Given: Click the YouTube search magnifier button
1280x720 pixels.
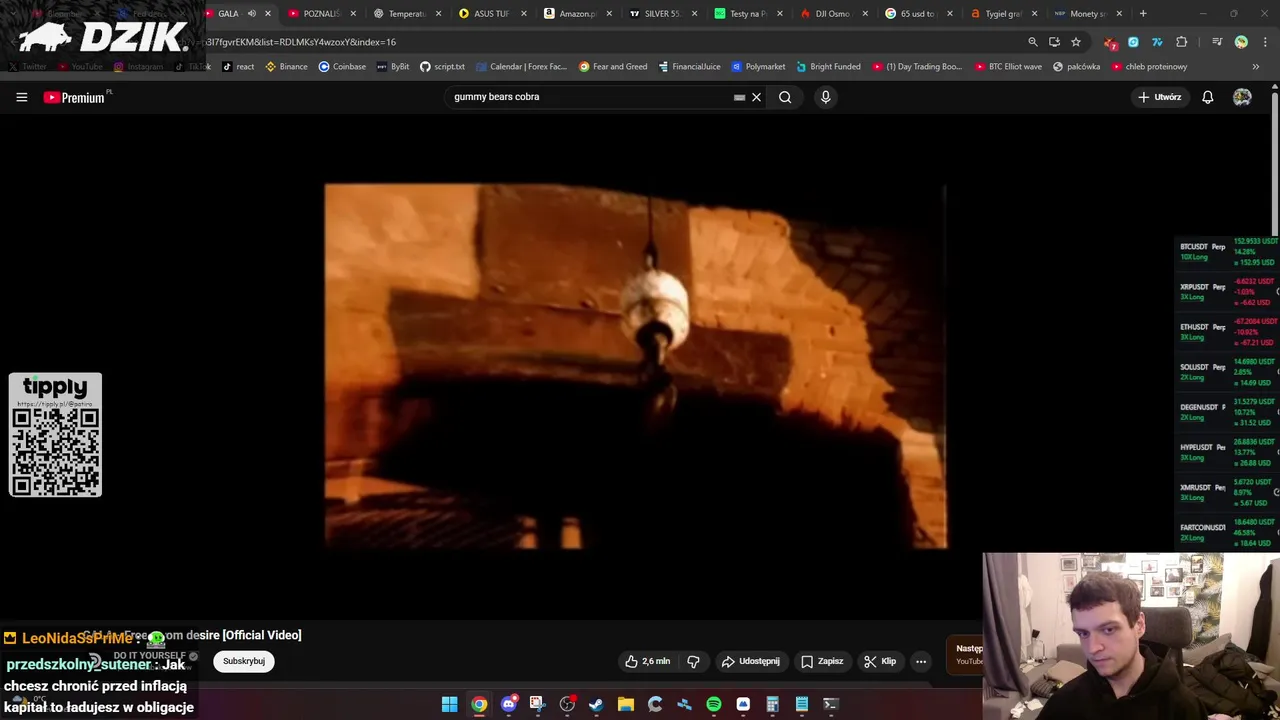Looking at the screenshot, I should pyautogui.click(x=785, y=97).
